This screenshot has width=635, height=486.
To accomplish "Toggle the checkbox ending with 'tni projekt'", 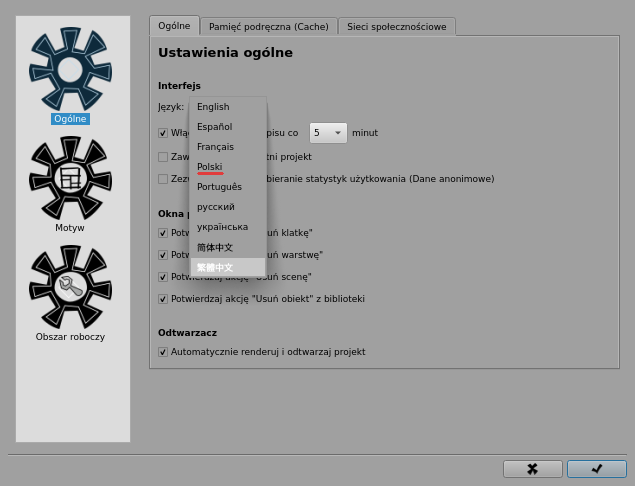I will point(163,157).
